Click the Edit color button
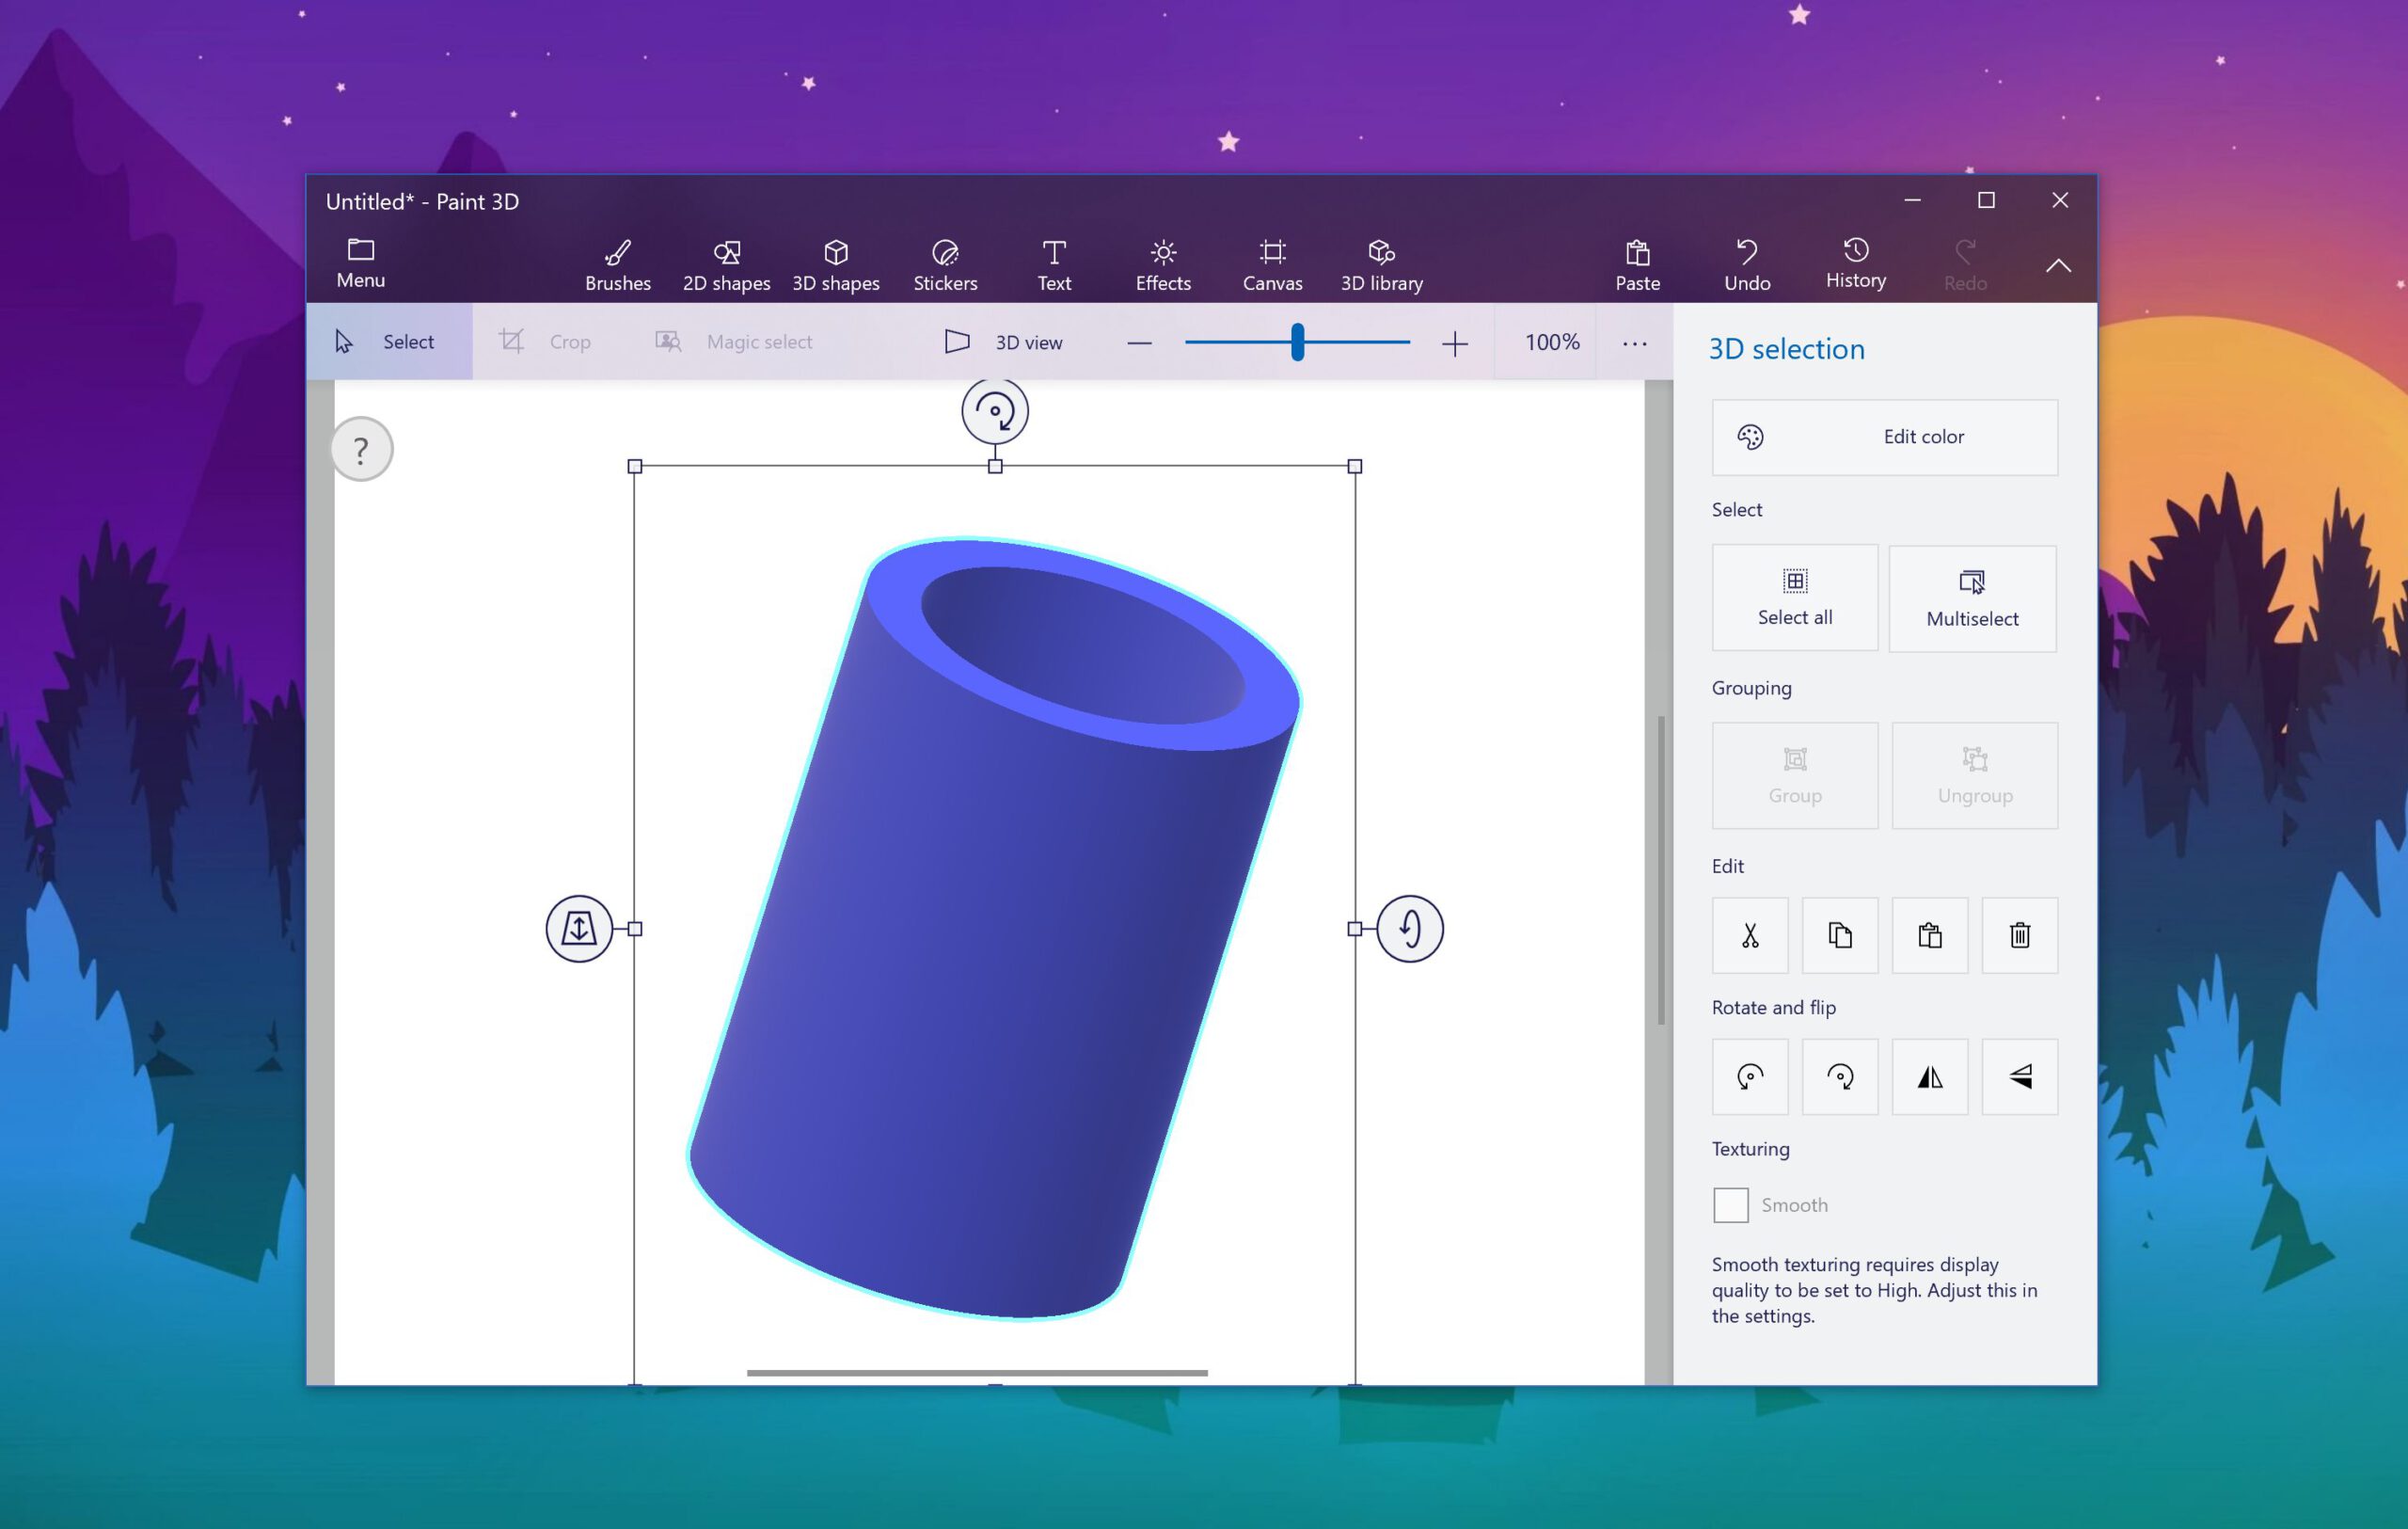Viewport: 2408px width, 1529px height. [1885, 437]
